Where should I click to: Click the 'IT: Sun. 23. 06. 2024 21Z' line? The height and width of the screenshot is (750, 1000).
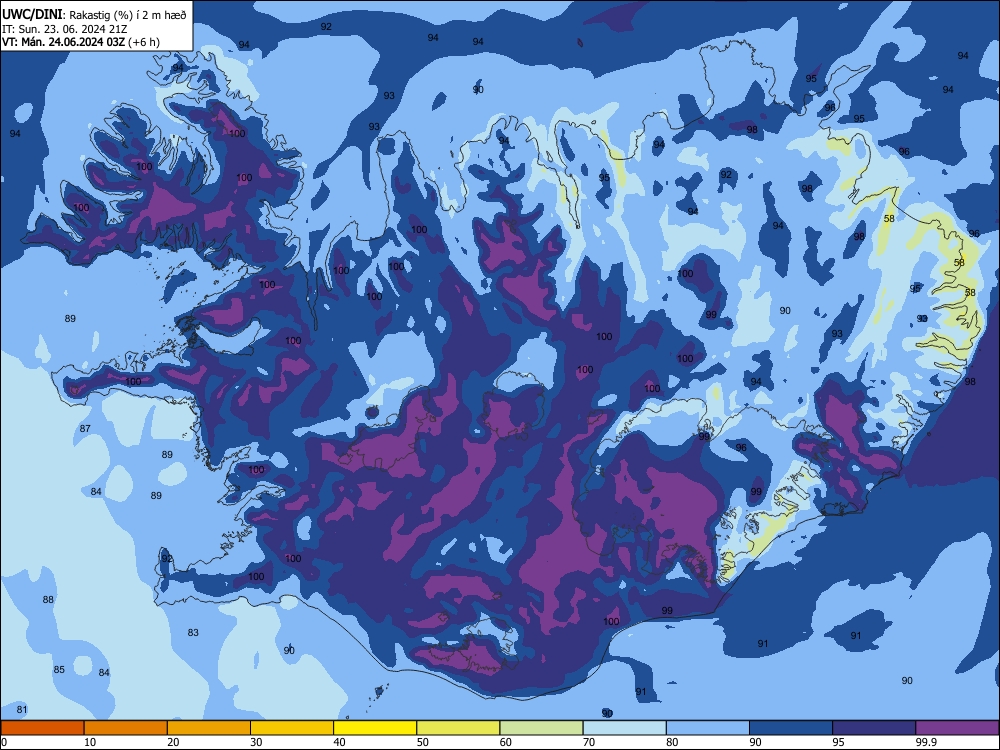(65, 29)
